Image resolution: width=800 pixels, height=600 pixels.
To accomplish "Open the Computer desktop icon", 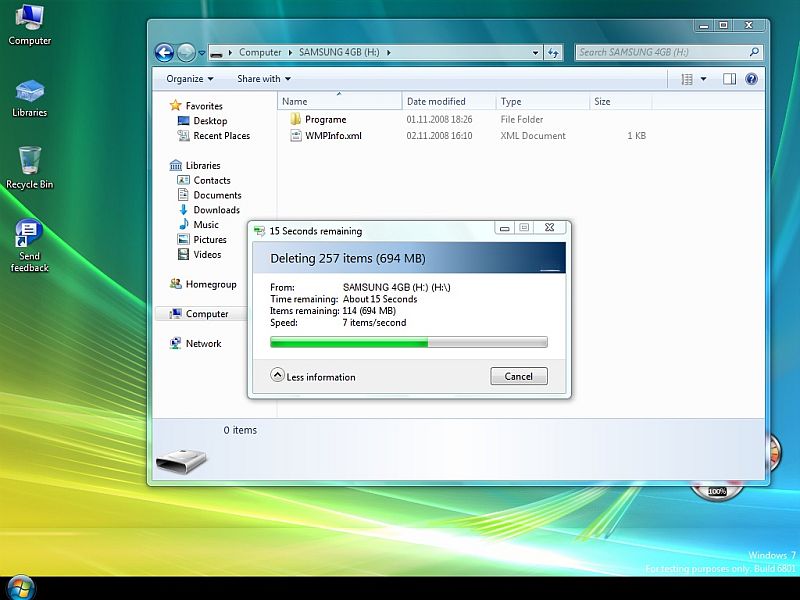I will click(29, 24).
